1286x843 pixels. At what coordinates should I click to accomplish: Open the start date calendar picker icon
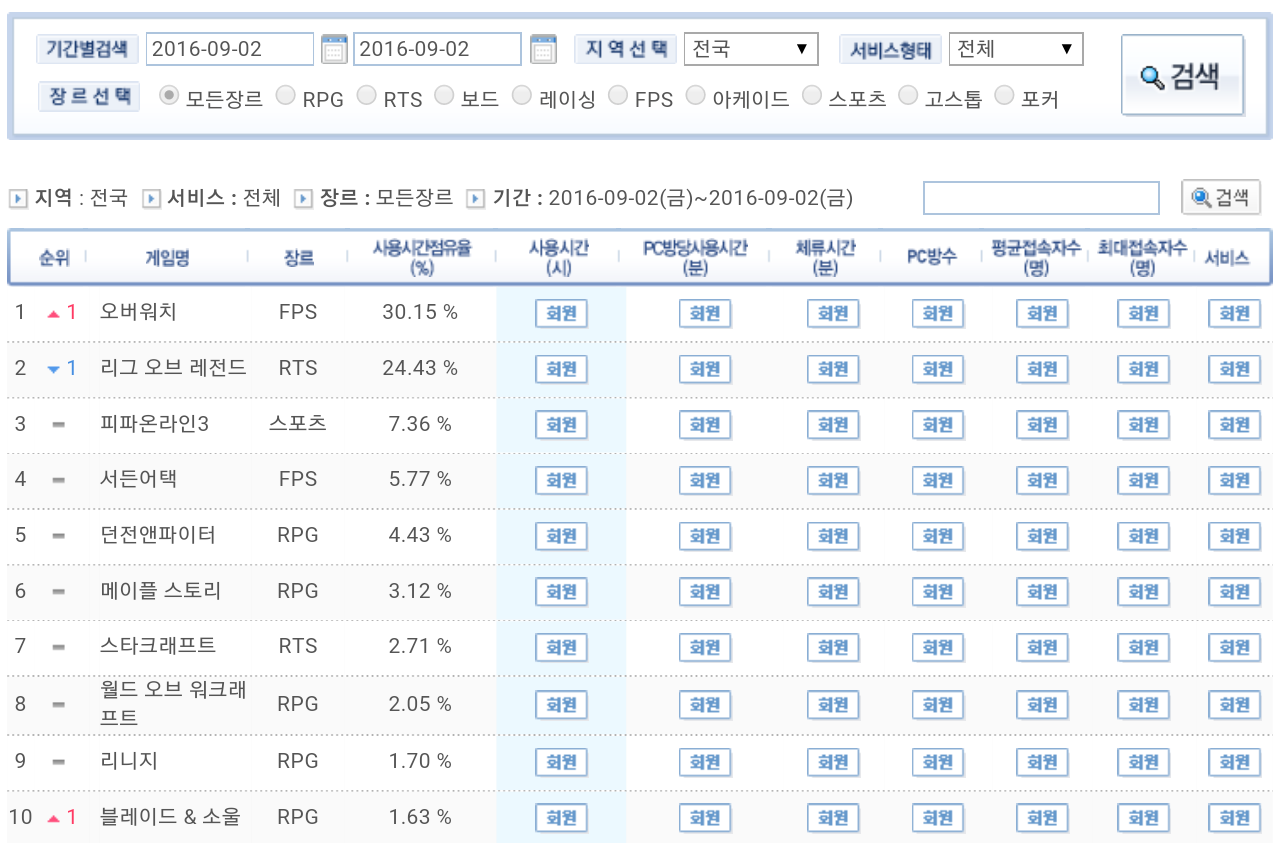[334, 48]
